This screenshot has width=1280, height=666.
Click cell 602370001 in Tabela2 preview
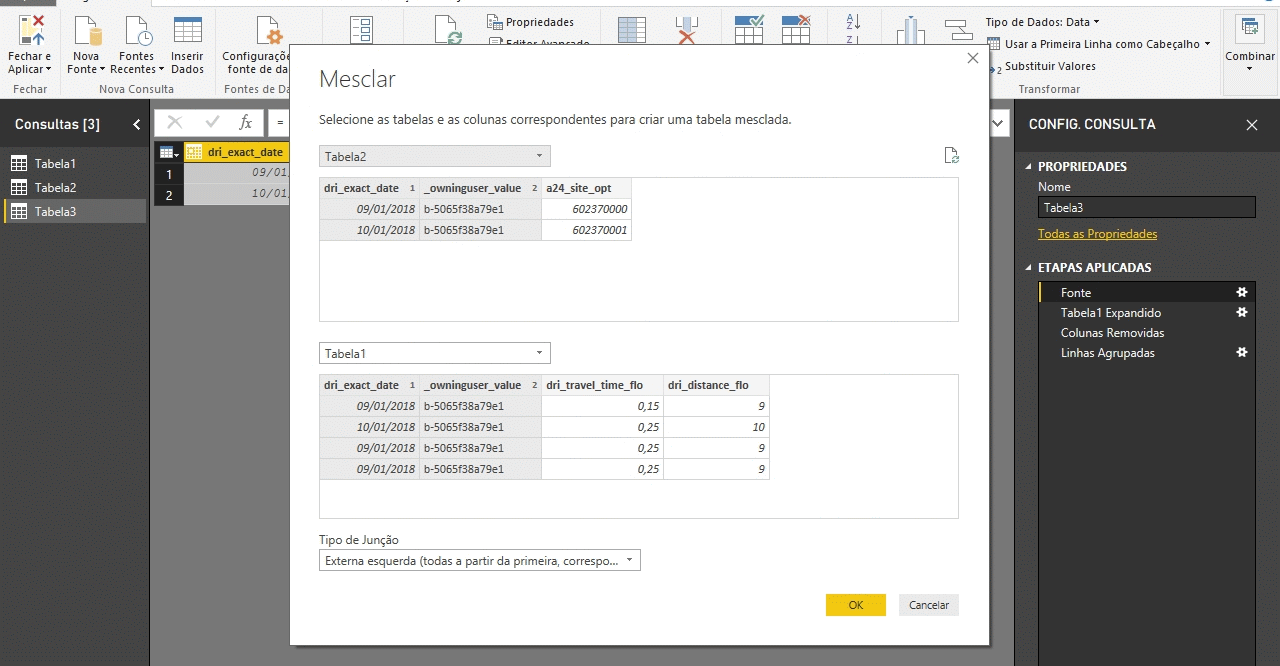pyautogui.click(x=586, y=230)
